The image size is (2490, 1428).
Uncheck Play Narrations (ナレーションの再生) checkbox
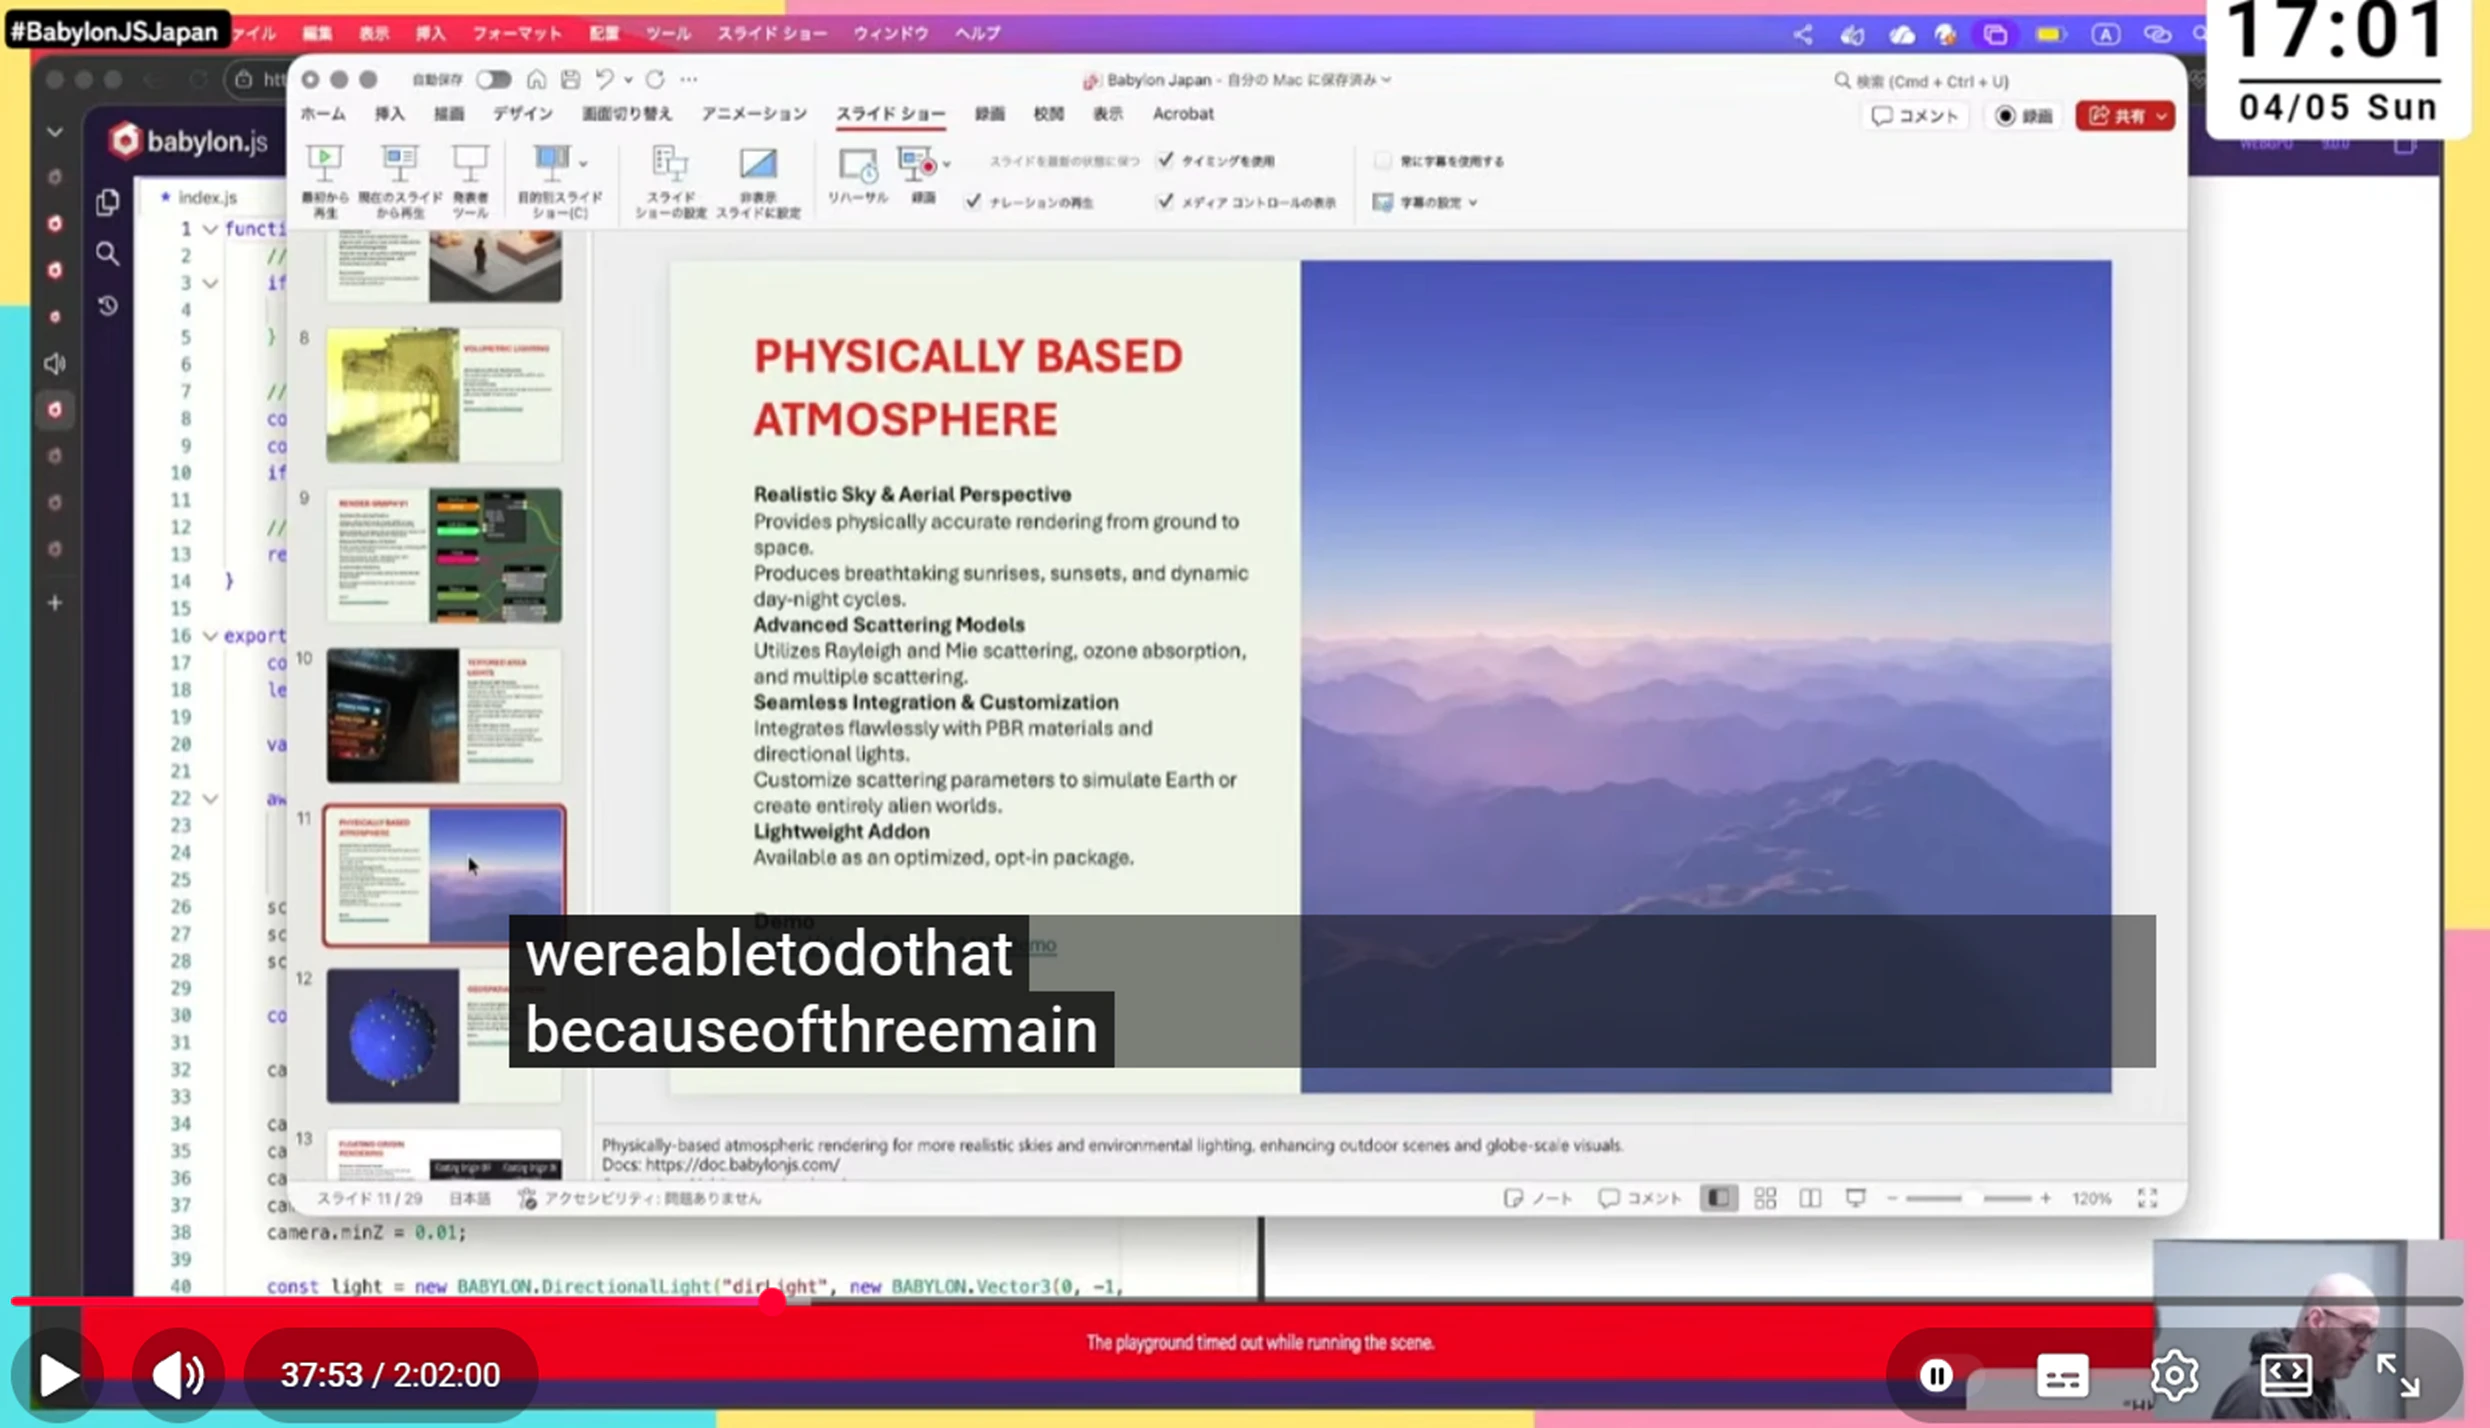click(x=973, y=202)
